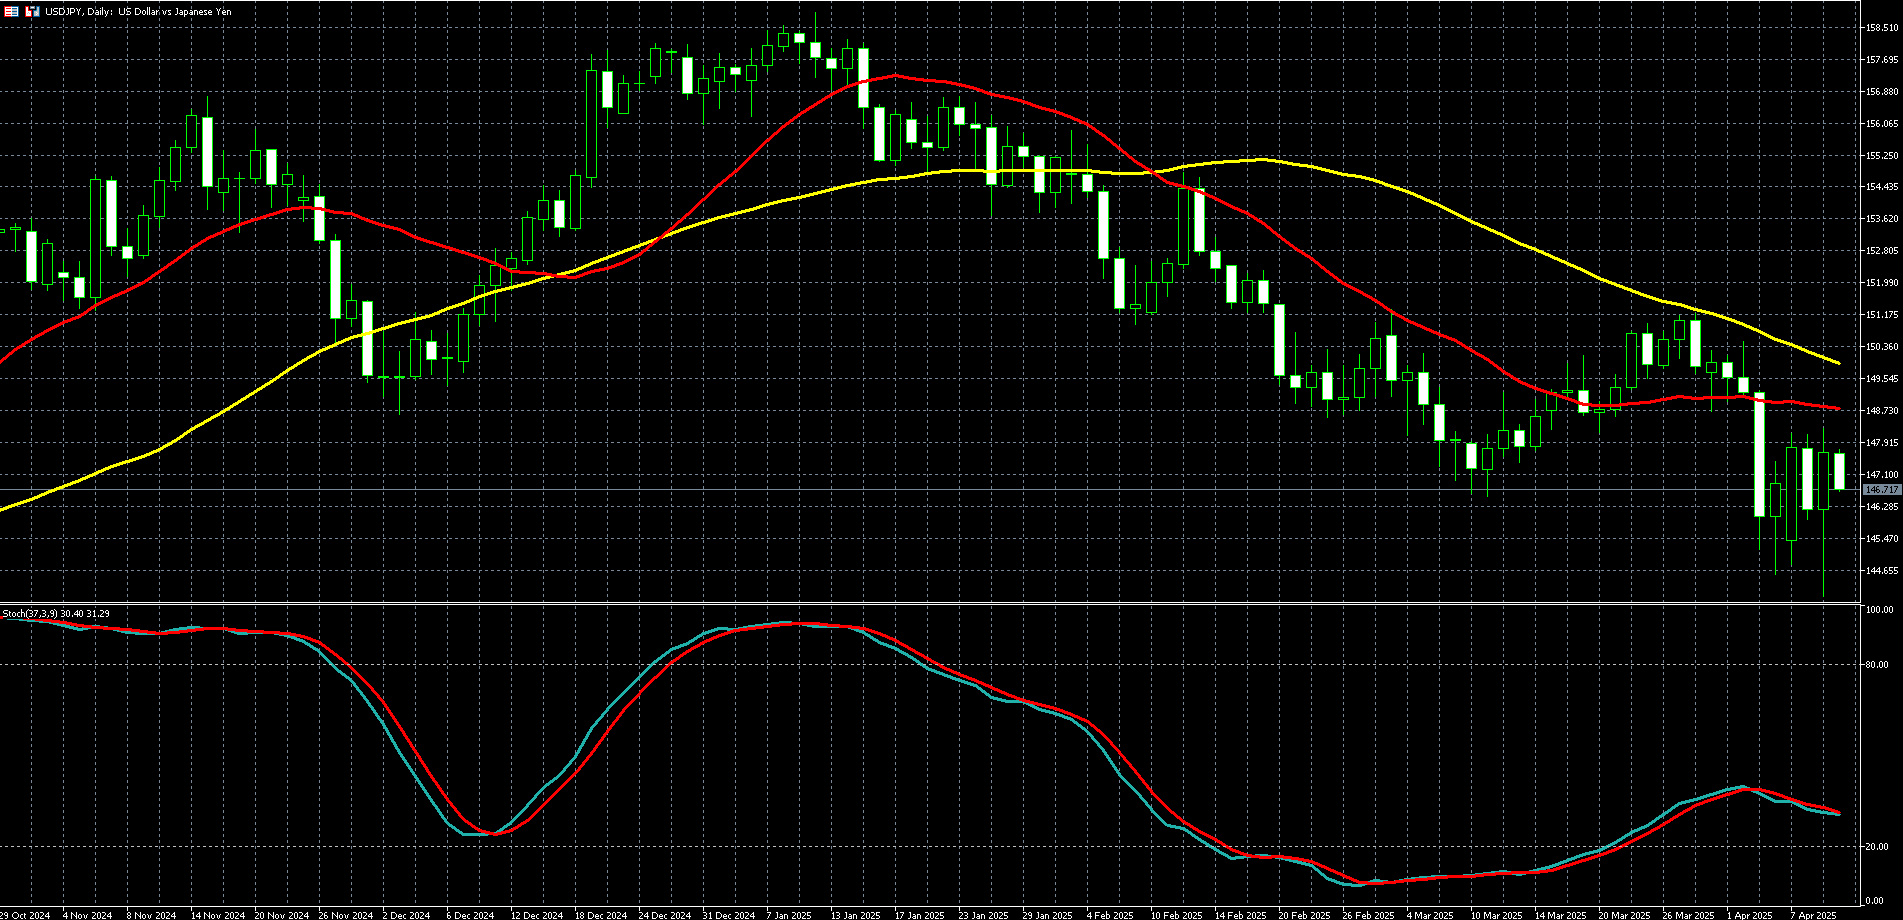Click the 10 Feb 2025 date label

pos(1176,914)
